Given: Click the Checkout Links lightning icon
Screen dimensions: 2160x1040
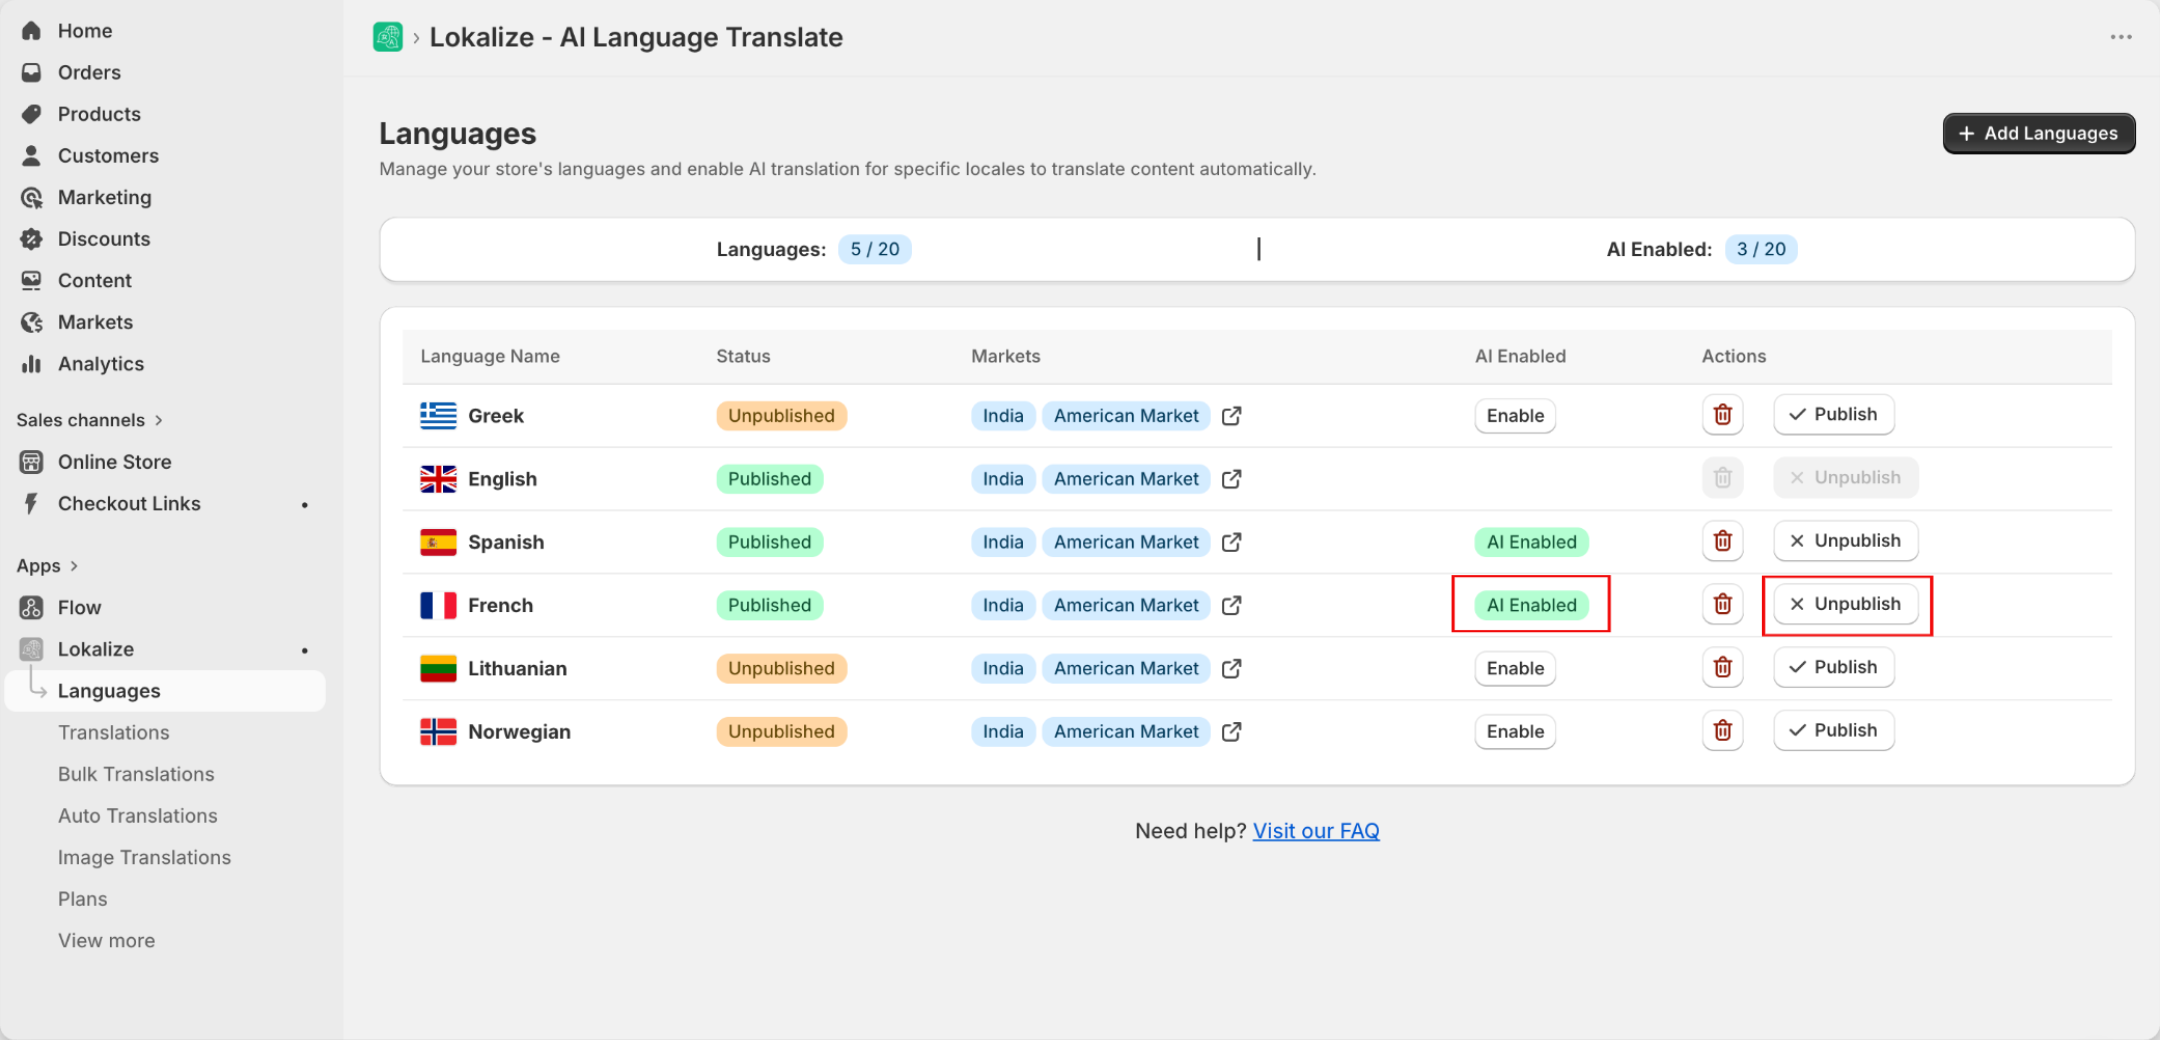Looking at the screenshot, I should click(x=31, y=504).
